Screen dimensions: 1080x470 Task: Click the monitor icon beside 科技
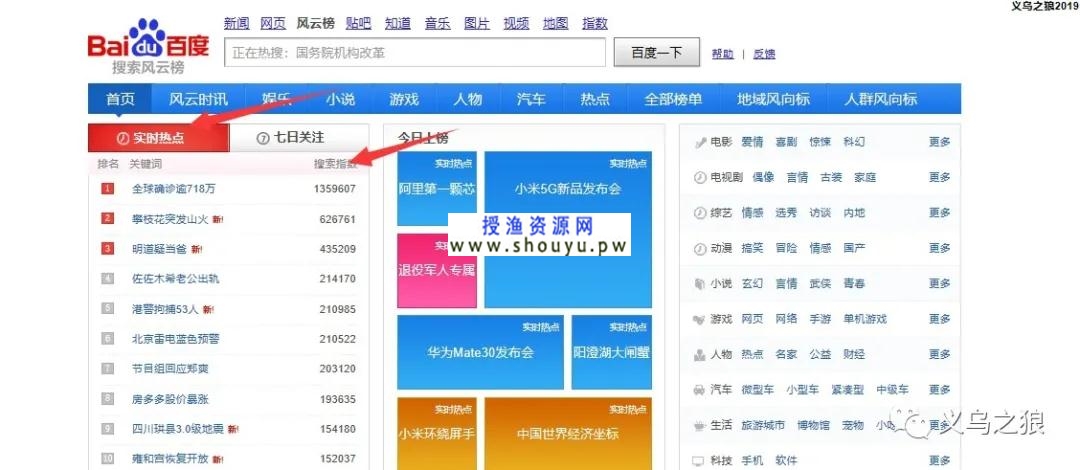(700, 460)
